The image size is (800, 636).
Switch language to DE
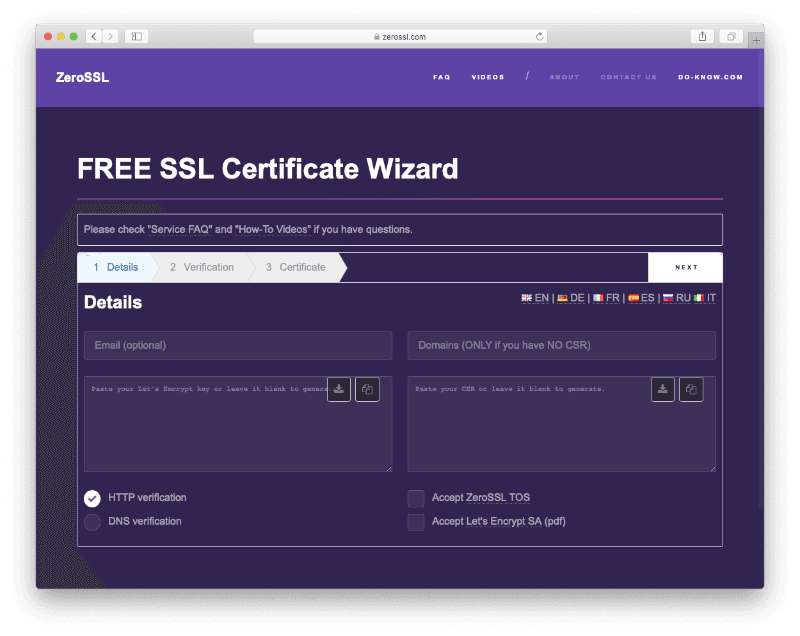(x=571, y=298)
